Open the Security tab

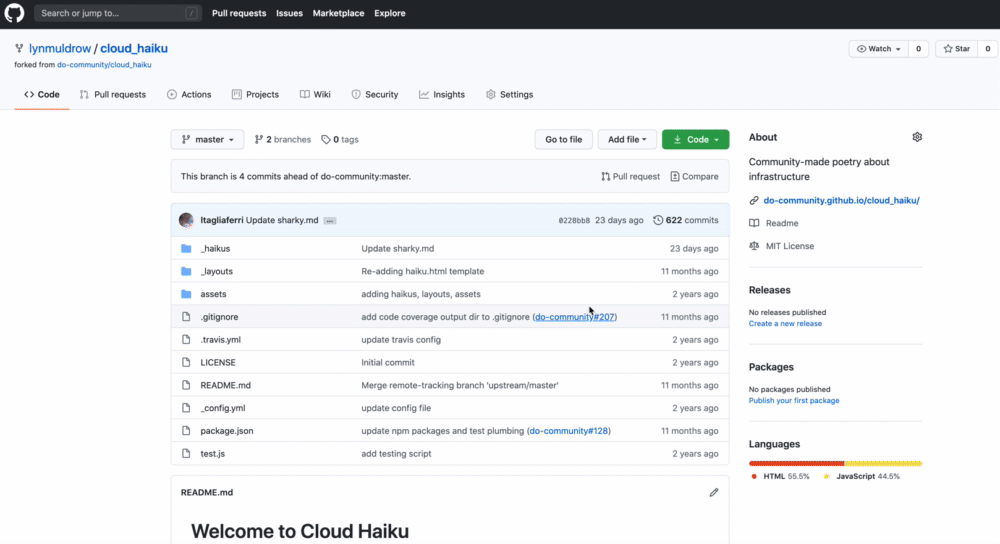click(375, 94)
